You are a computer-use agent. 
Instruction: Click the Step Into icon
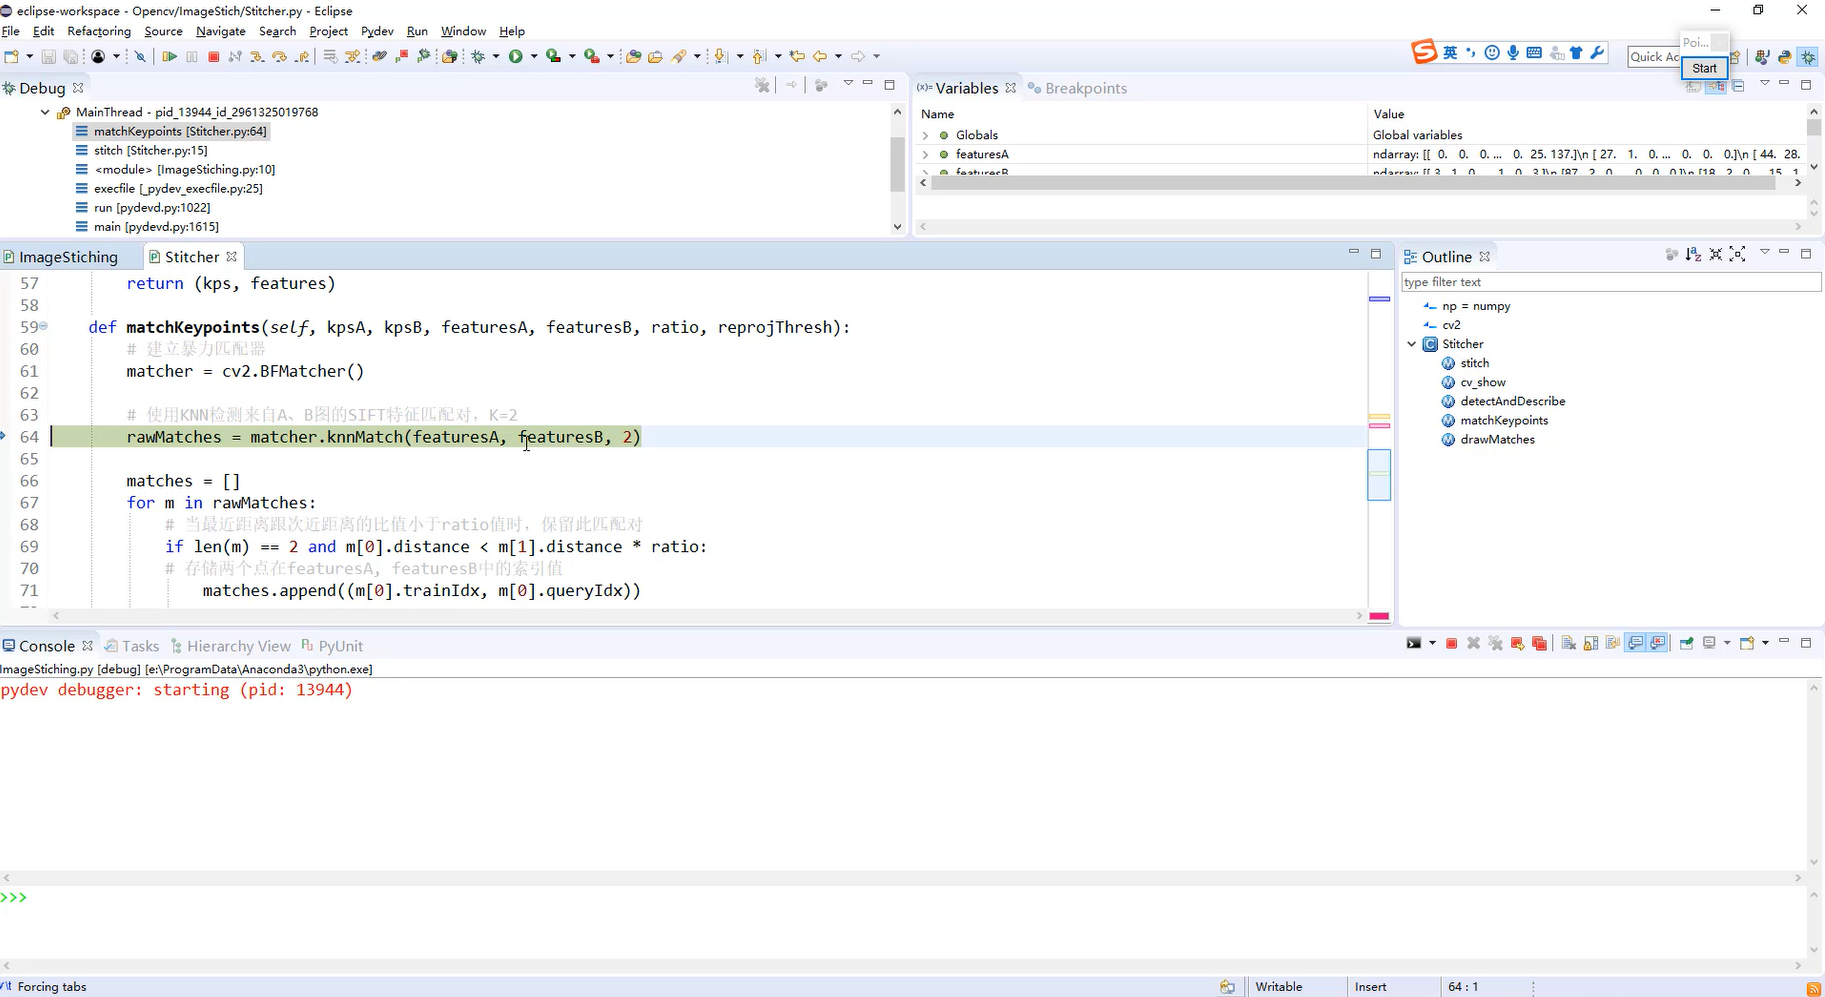257,56
